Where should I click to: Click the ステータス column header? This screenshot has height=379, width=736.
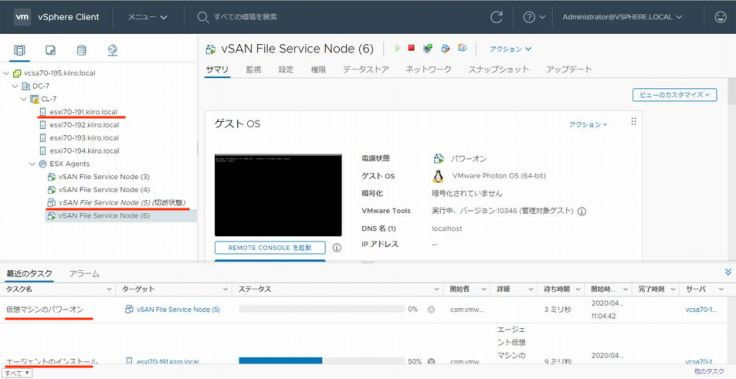coord(254,289)
